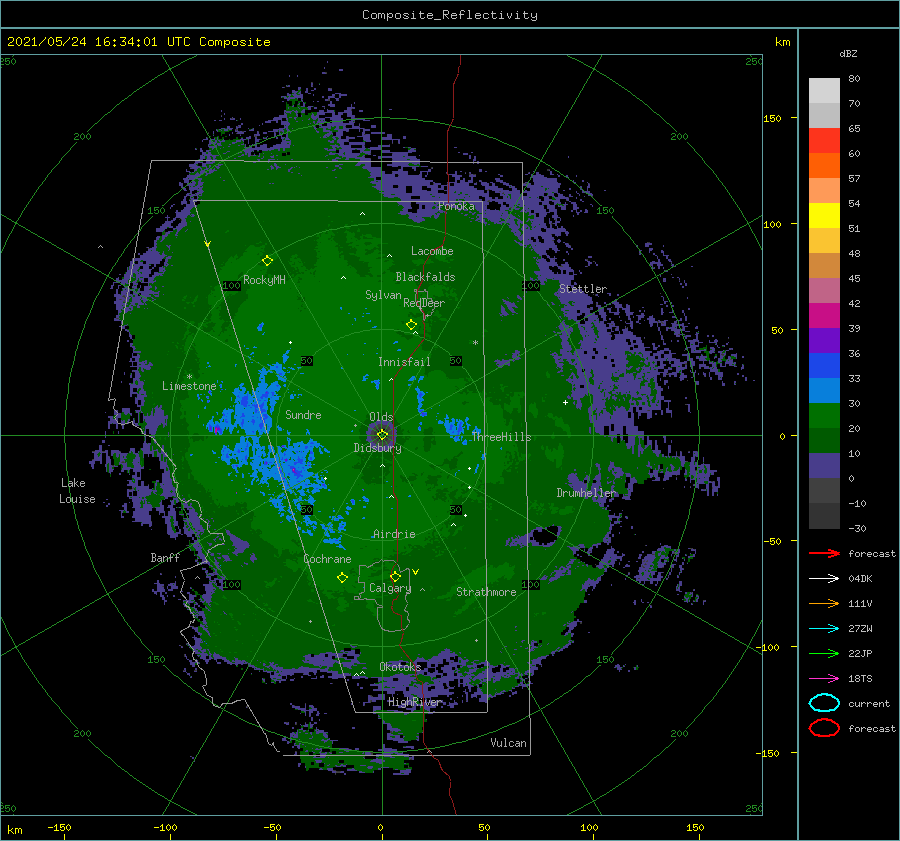Click the 'Lake Louise' map label

pyautogui.click(x=77, y=491)
